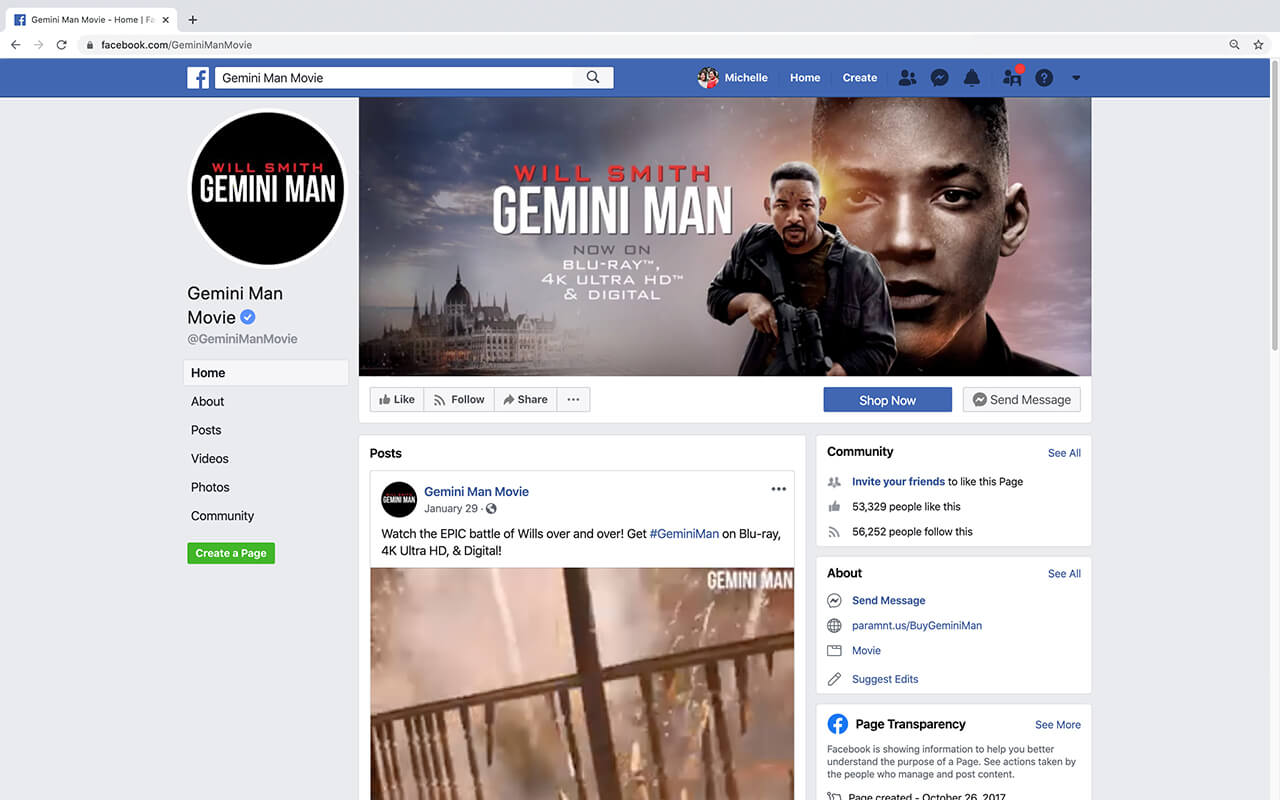Open Community in the page sidebar
This screenshot has height=800, width=1280.
click(x=222, y=516)
